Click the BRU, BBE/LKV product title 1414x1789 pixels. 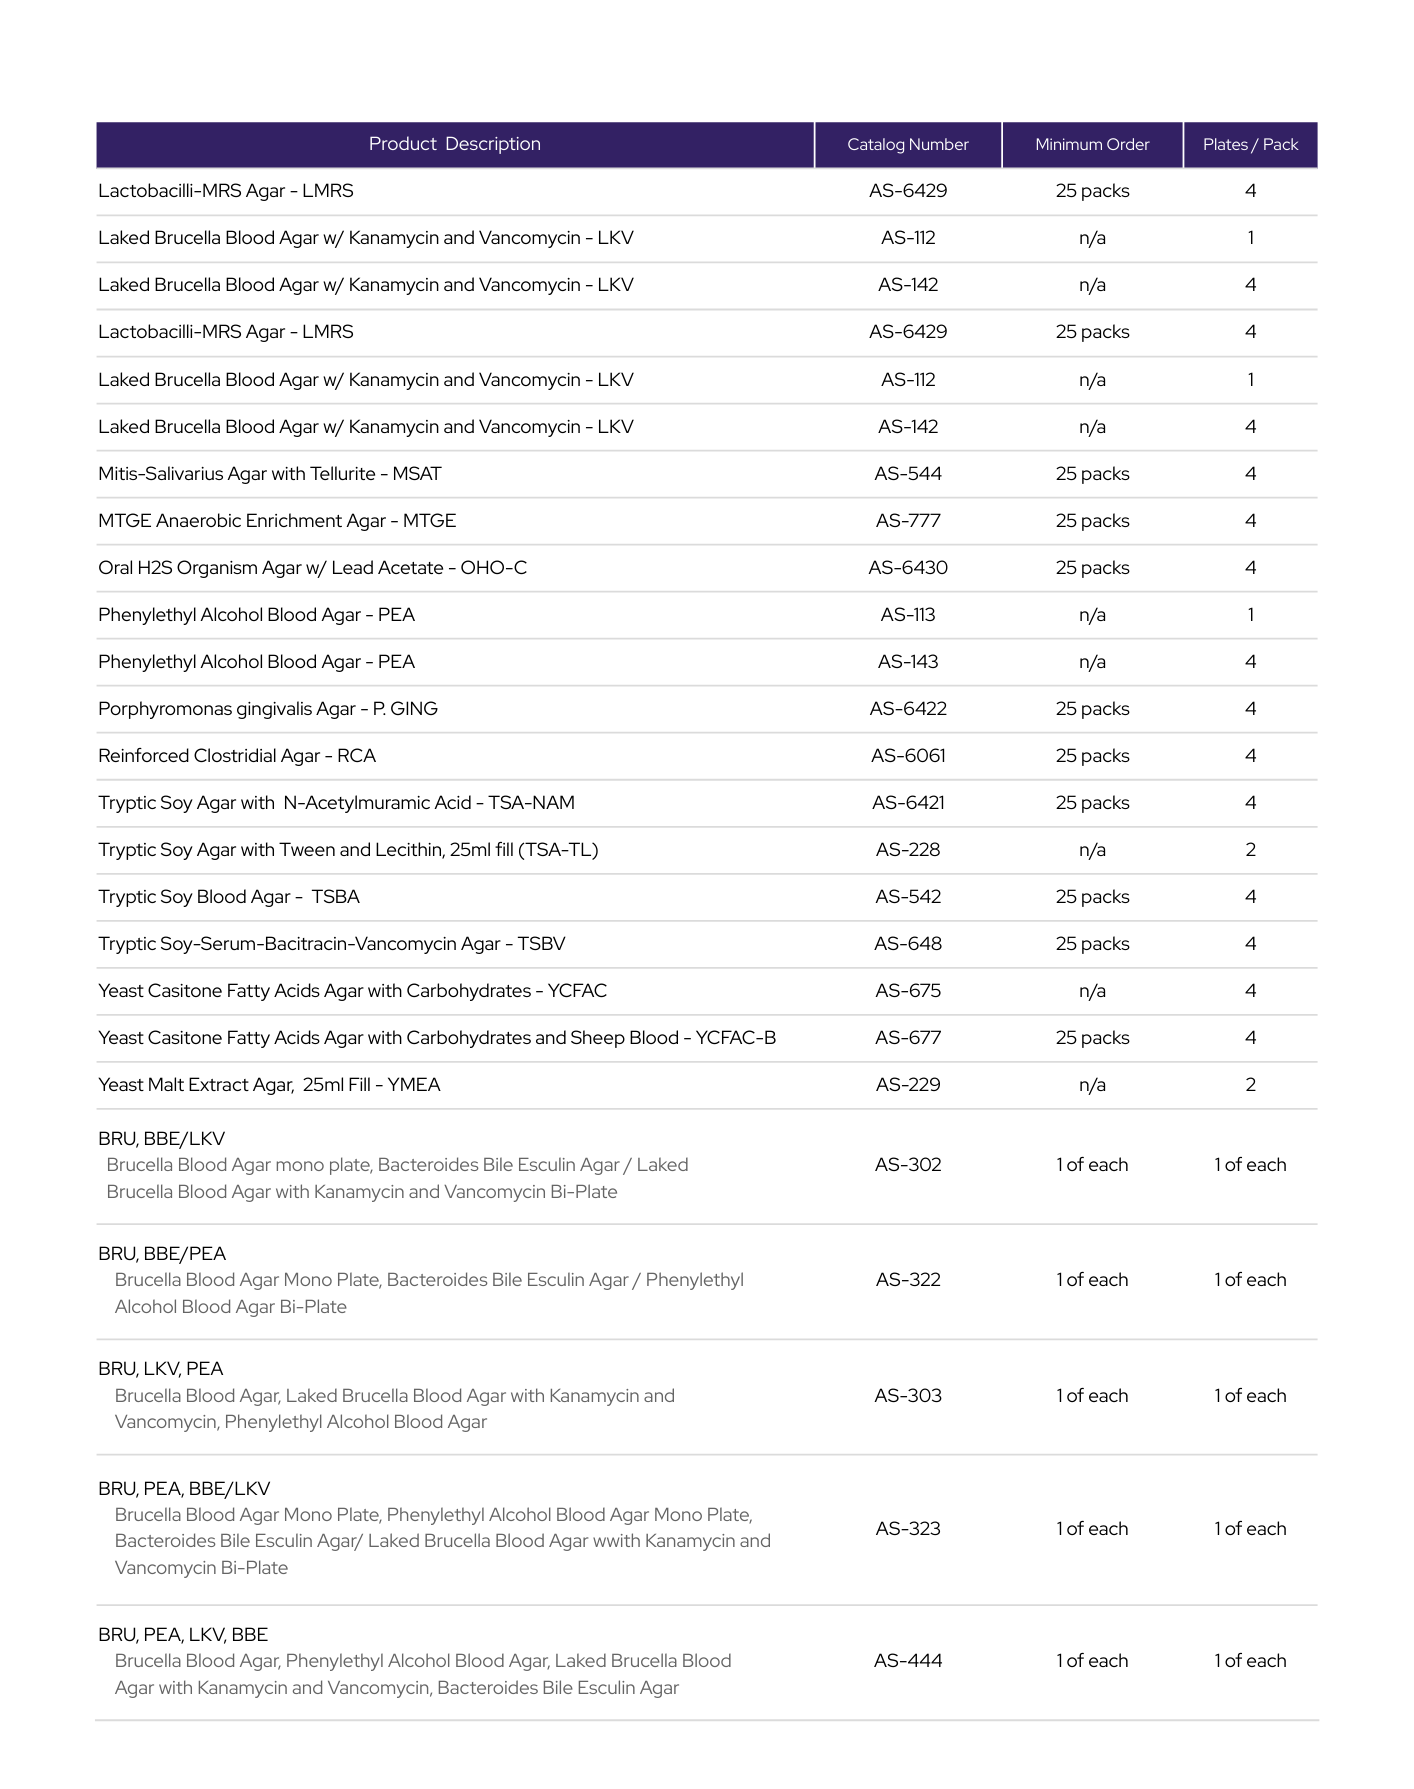[x=162, y=1139]
